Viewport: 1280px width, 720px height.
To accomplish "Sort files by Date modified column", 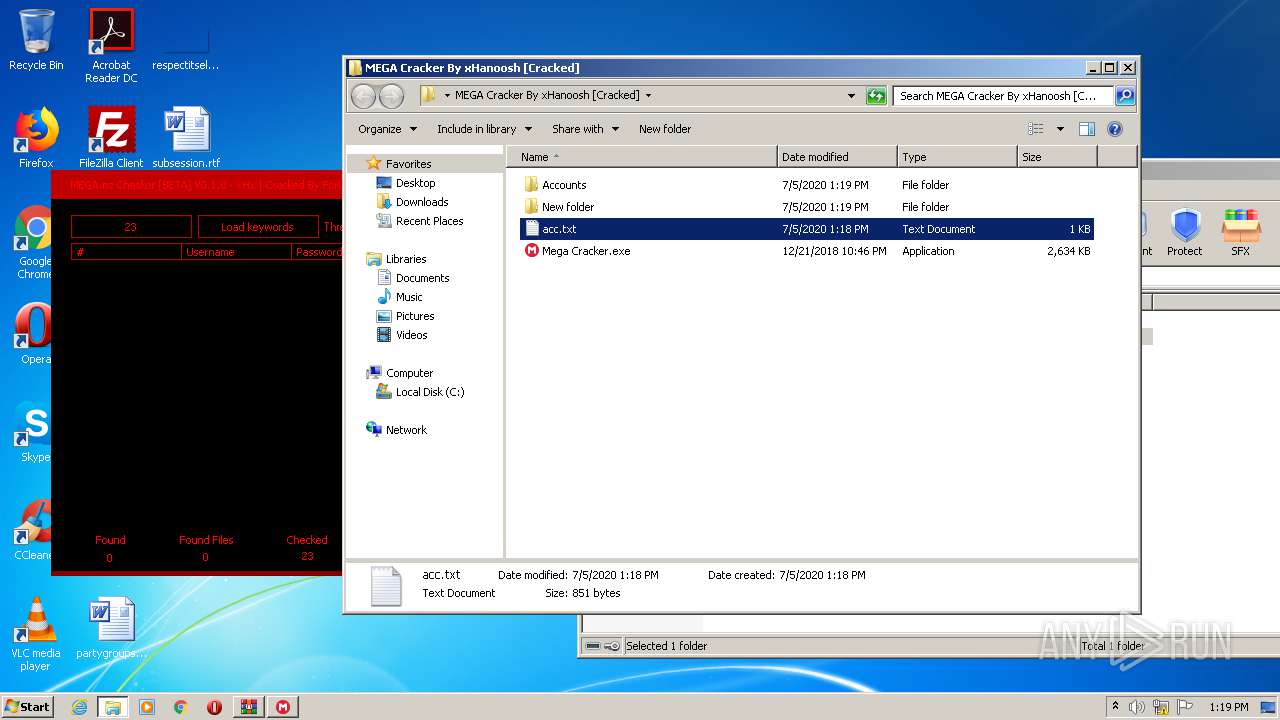I will (x=837, y=157).
